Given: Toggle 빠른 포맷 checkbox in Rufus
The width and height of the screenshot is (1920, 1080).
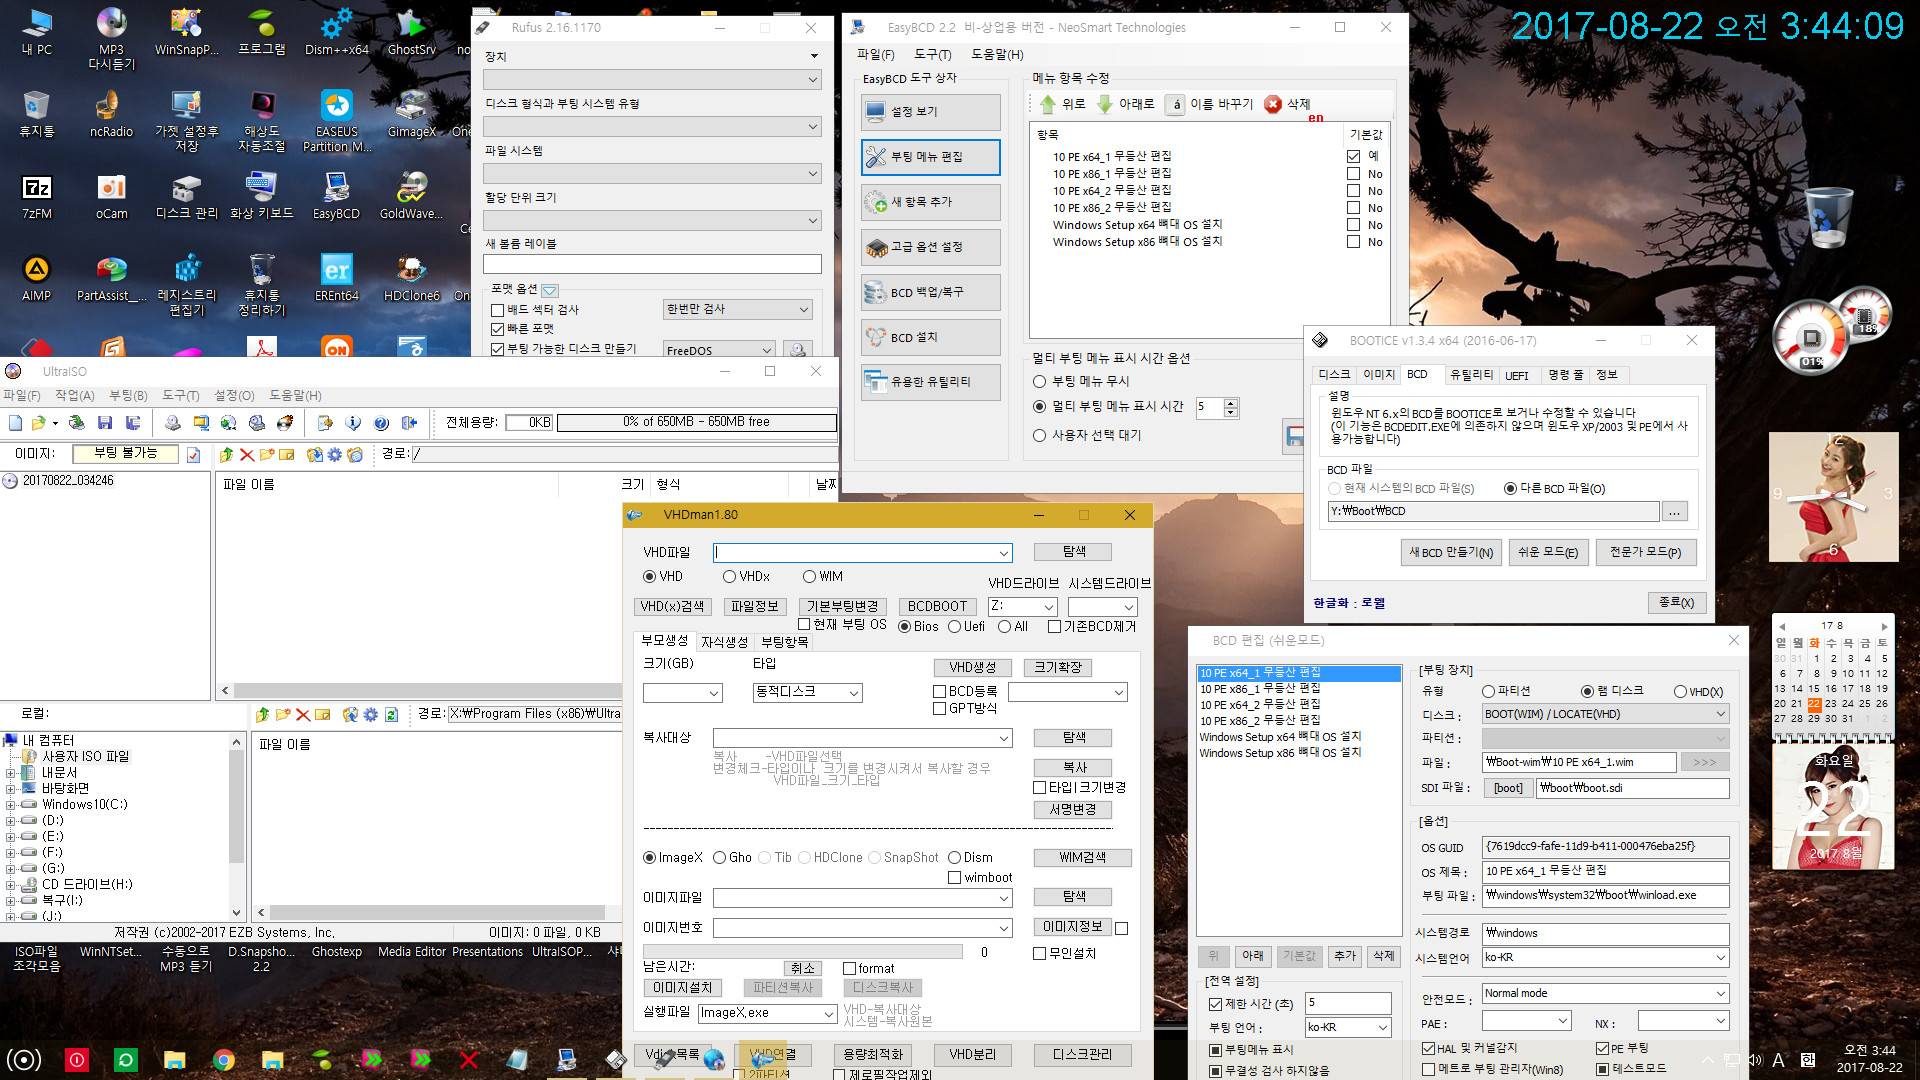Looking at the screenshot, I should 497,329.
